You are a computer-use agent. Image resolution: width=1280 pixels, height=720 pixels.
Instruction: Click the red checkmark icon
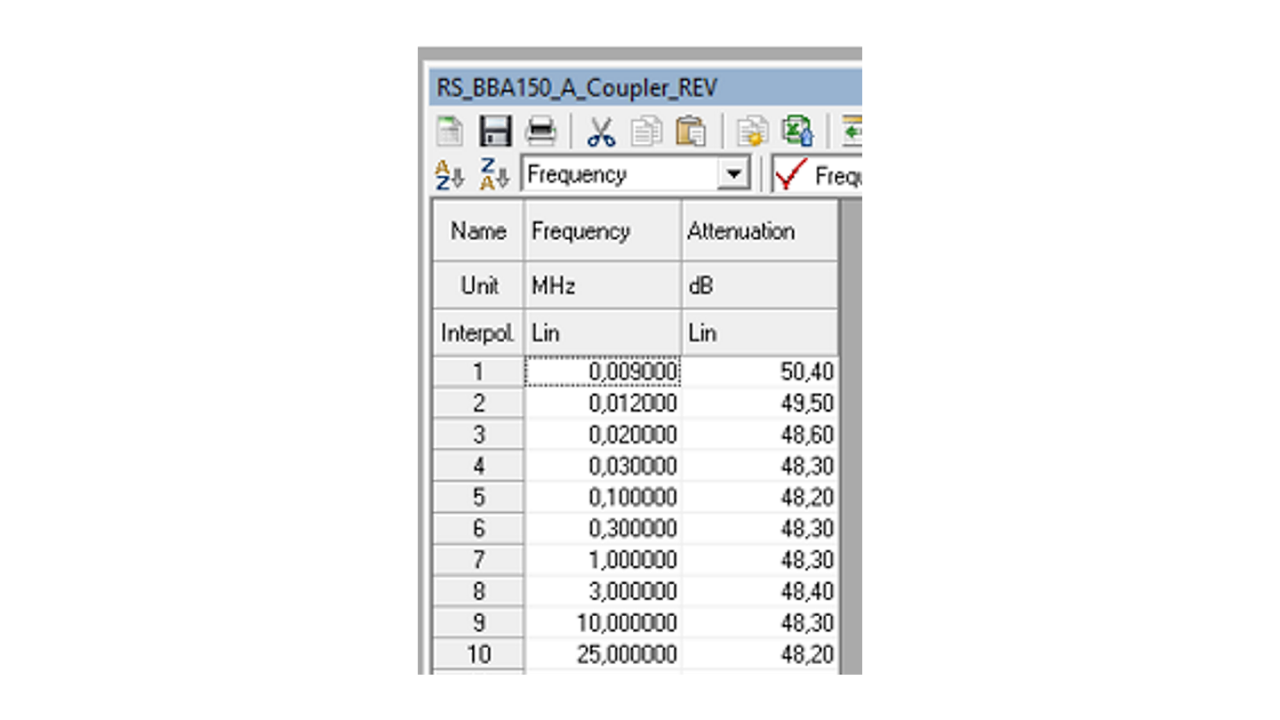(x=790, y=175)
